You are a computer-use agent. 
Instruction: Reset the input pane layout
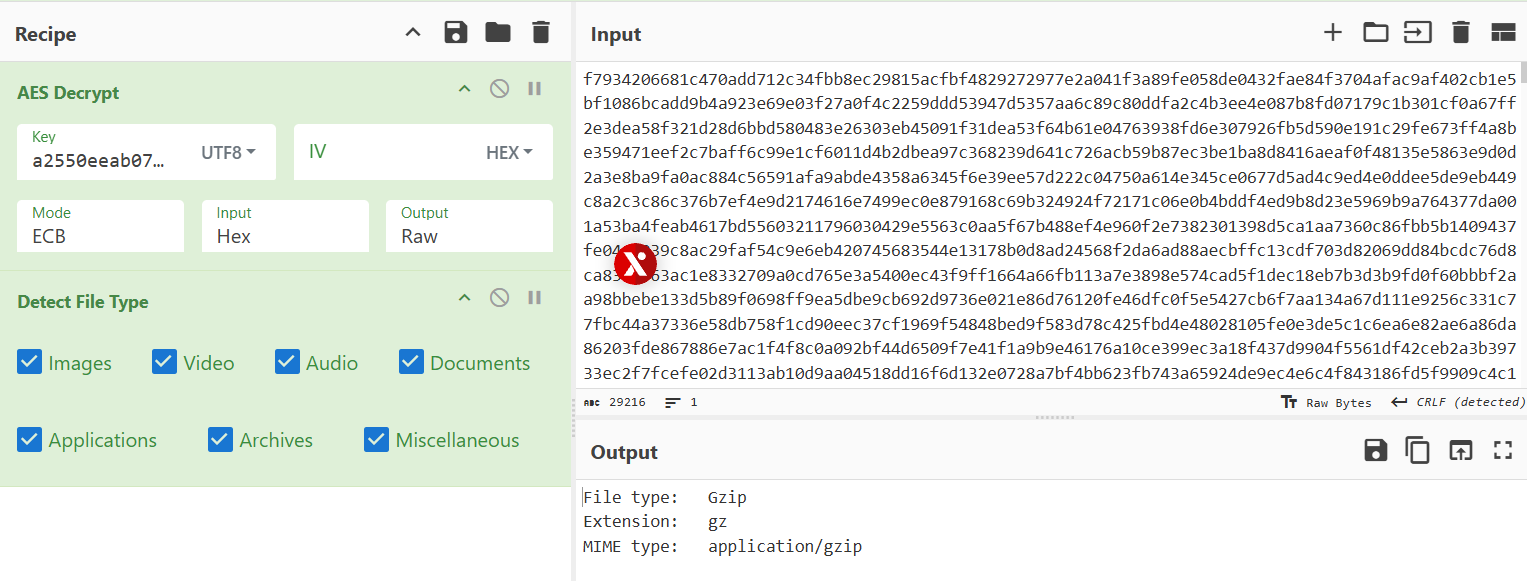point(1503,33)
